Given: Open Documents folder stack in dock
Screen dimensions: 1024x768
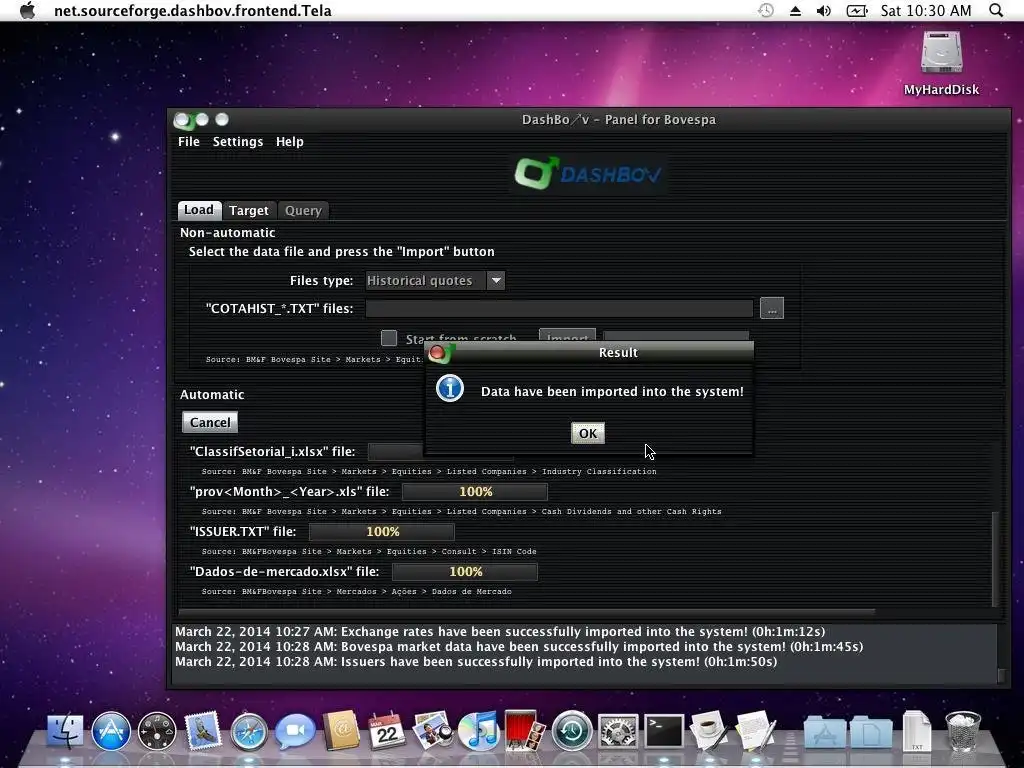Looking at the screenshot, I should point(871,731).
